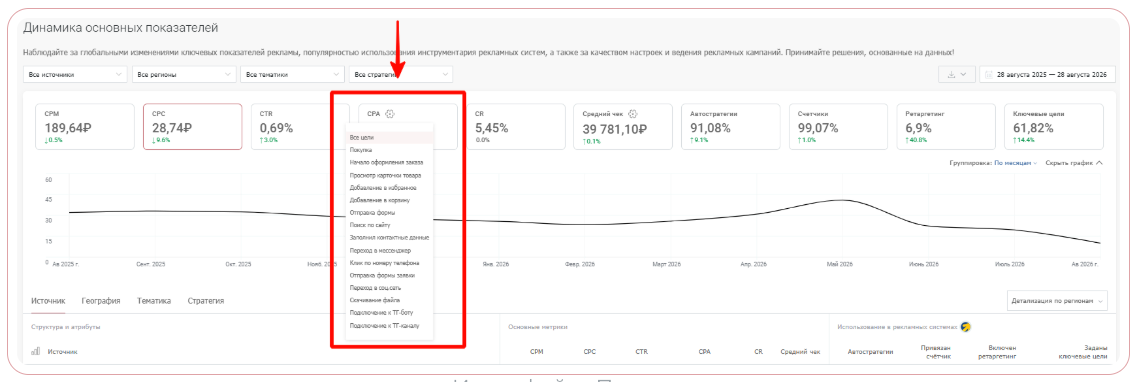Open the Все стратегии filter dropdown
Image resolution: width=1136 pixels, height=382 pixels.
[401, 75]
